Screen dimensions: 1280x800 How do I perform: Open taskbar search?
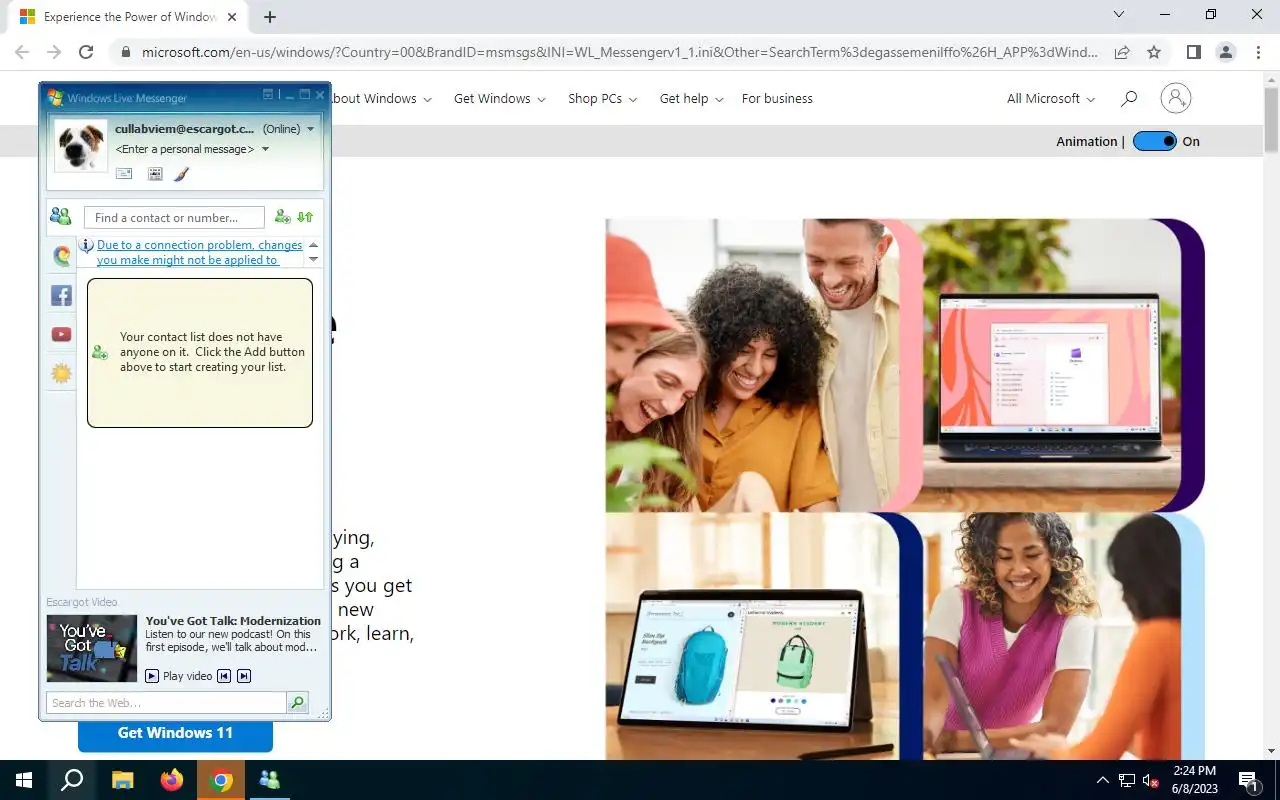72,780
